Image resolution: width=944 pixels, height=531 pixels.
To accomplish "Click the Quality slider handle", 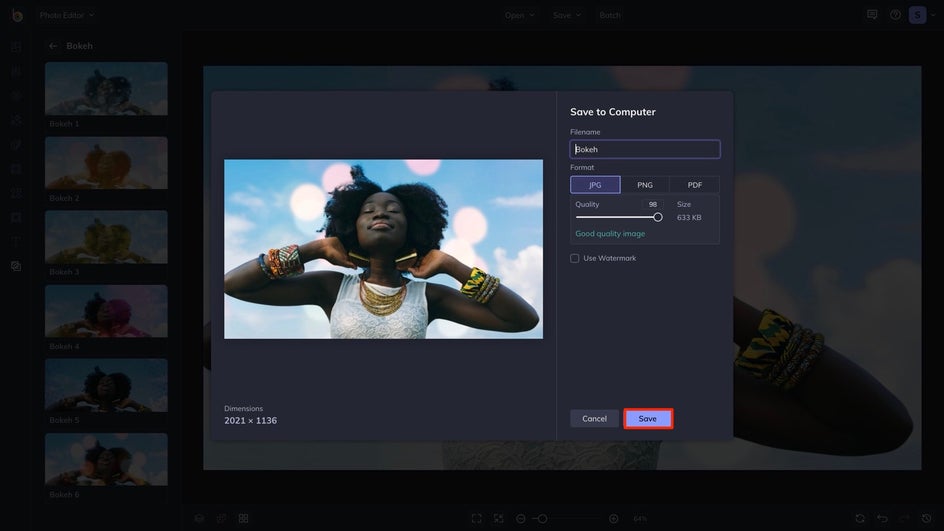I will tap(657, 217).
